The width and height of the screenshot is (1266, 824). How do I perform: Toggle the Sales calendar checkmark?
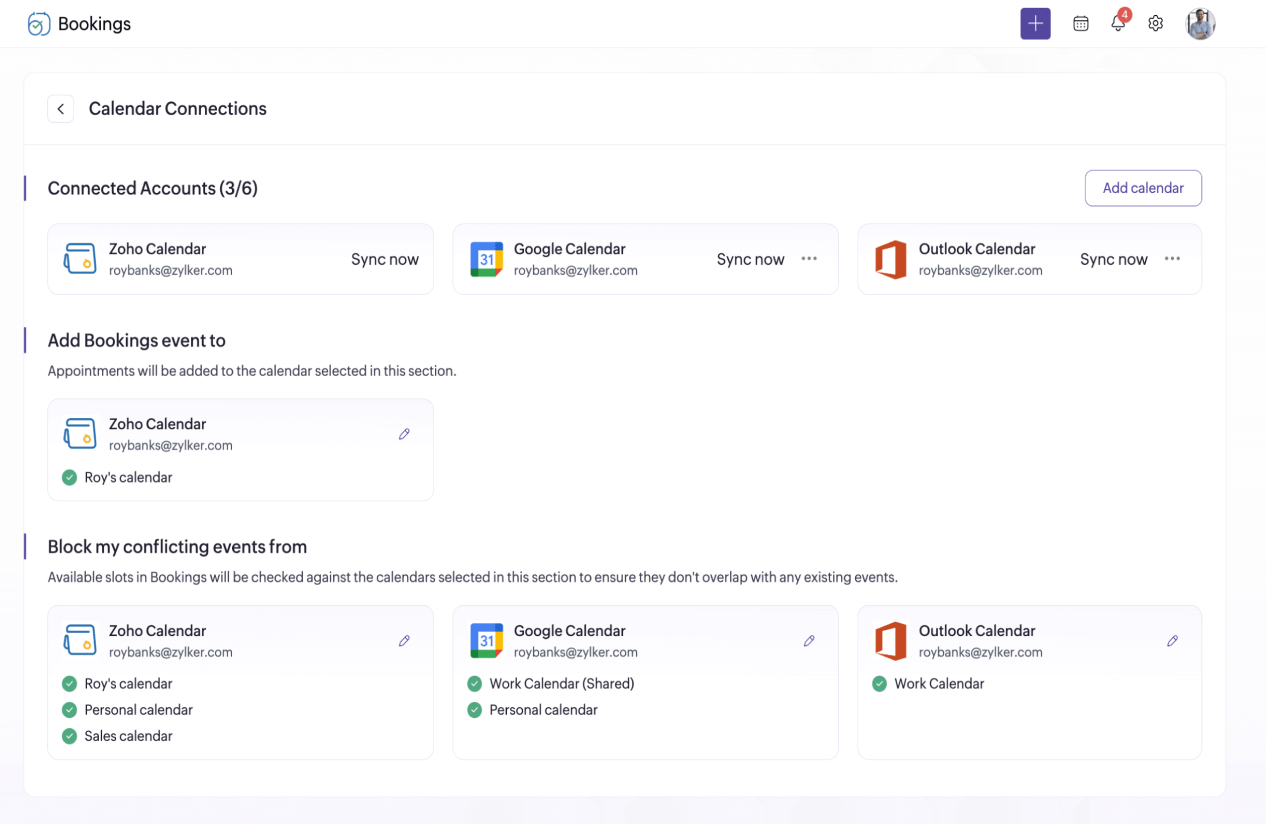pyautogui.click(x=69, y=736)
